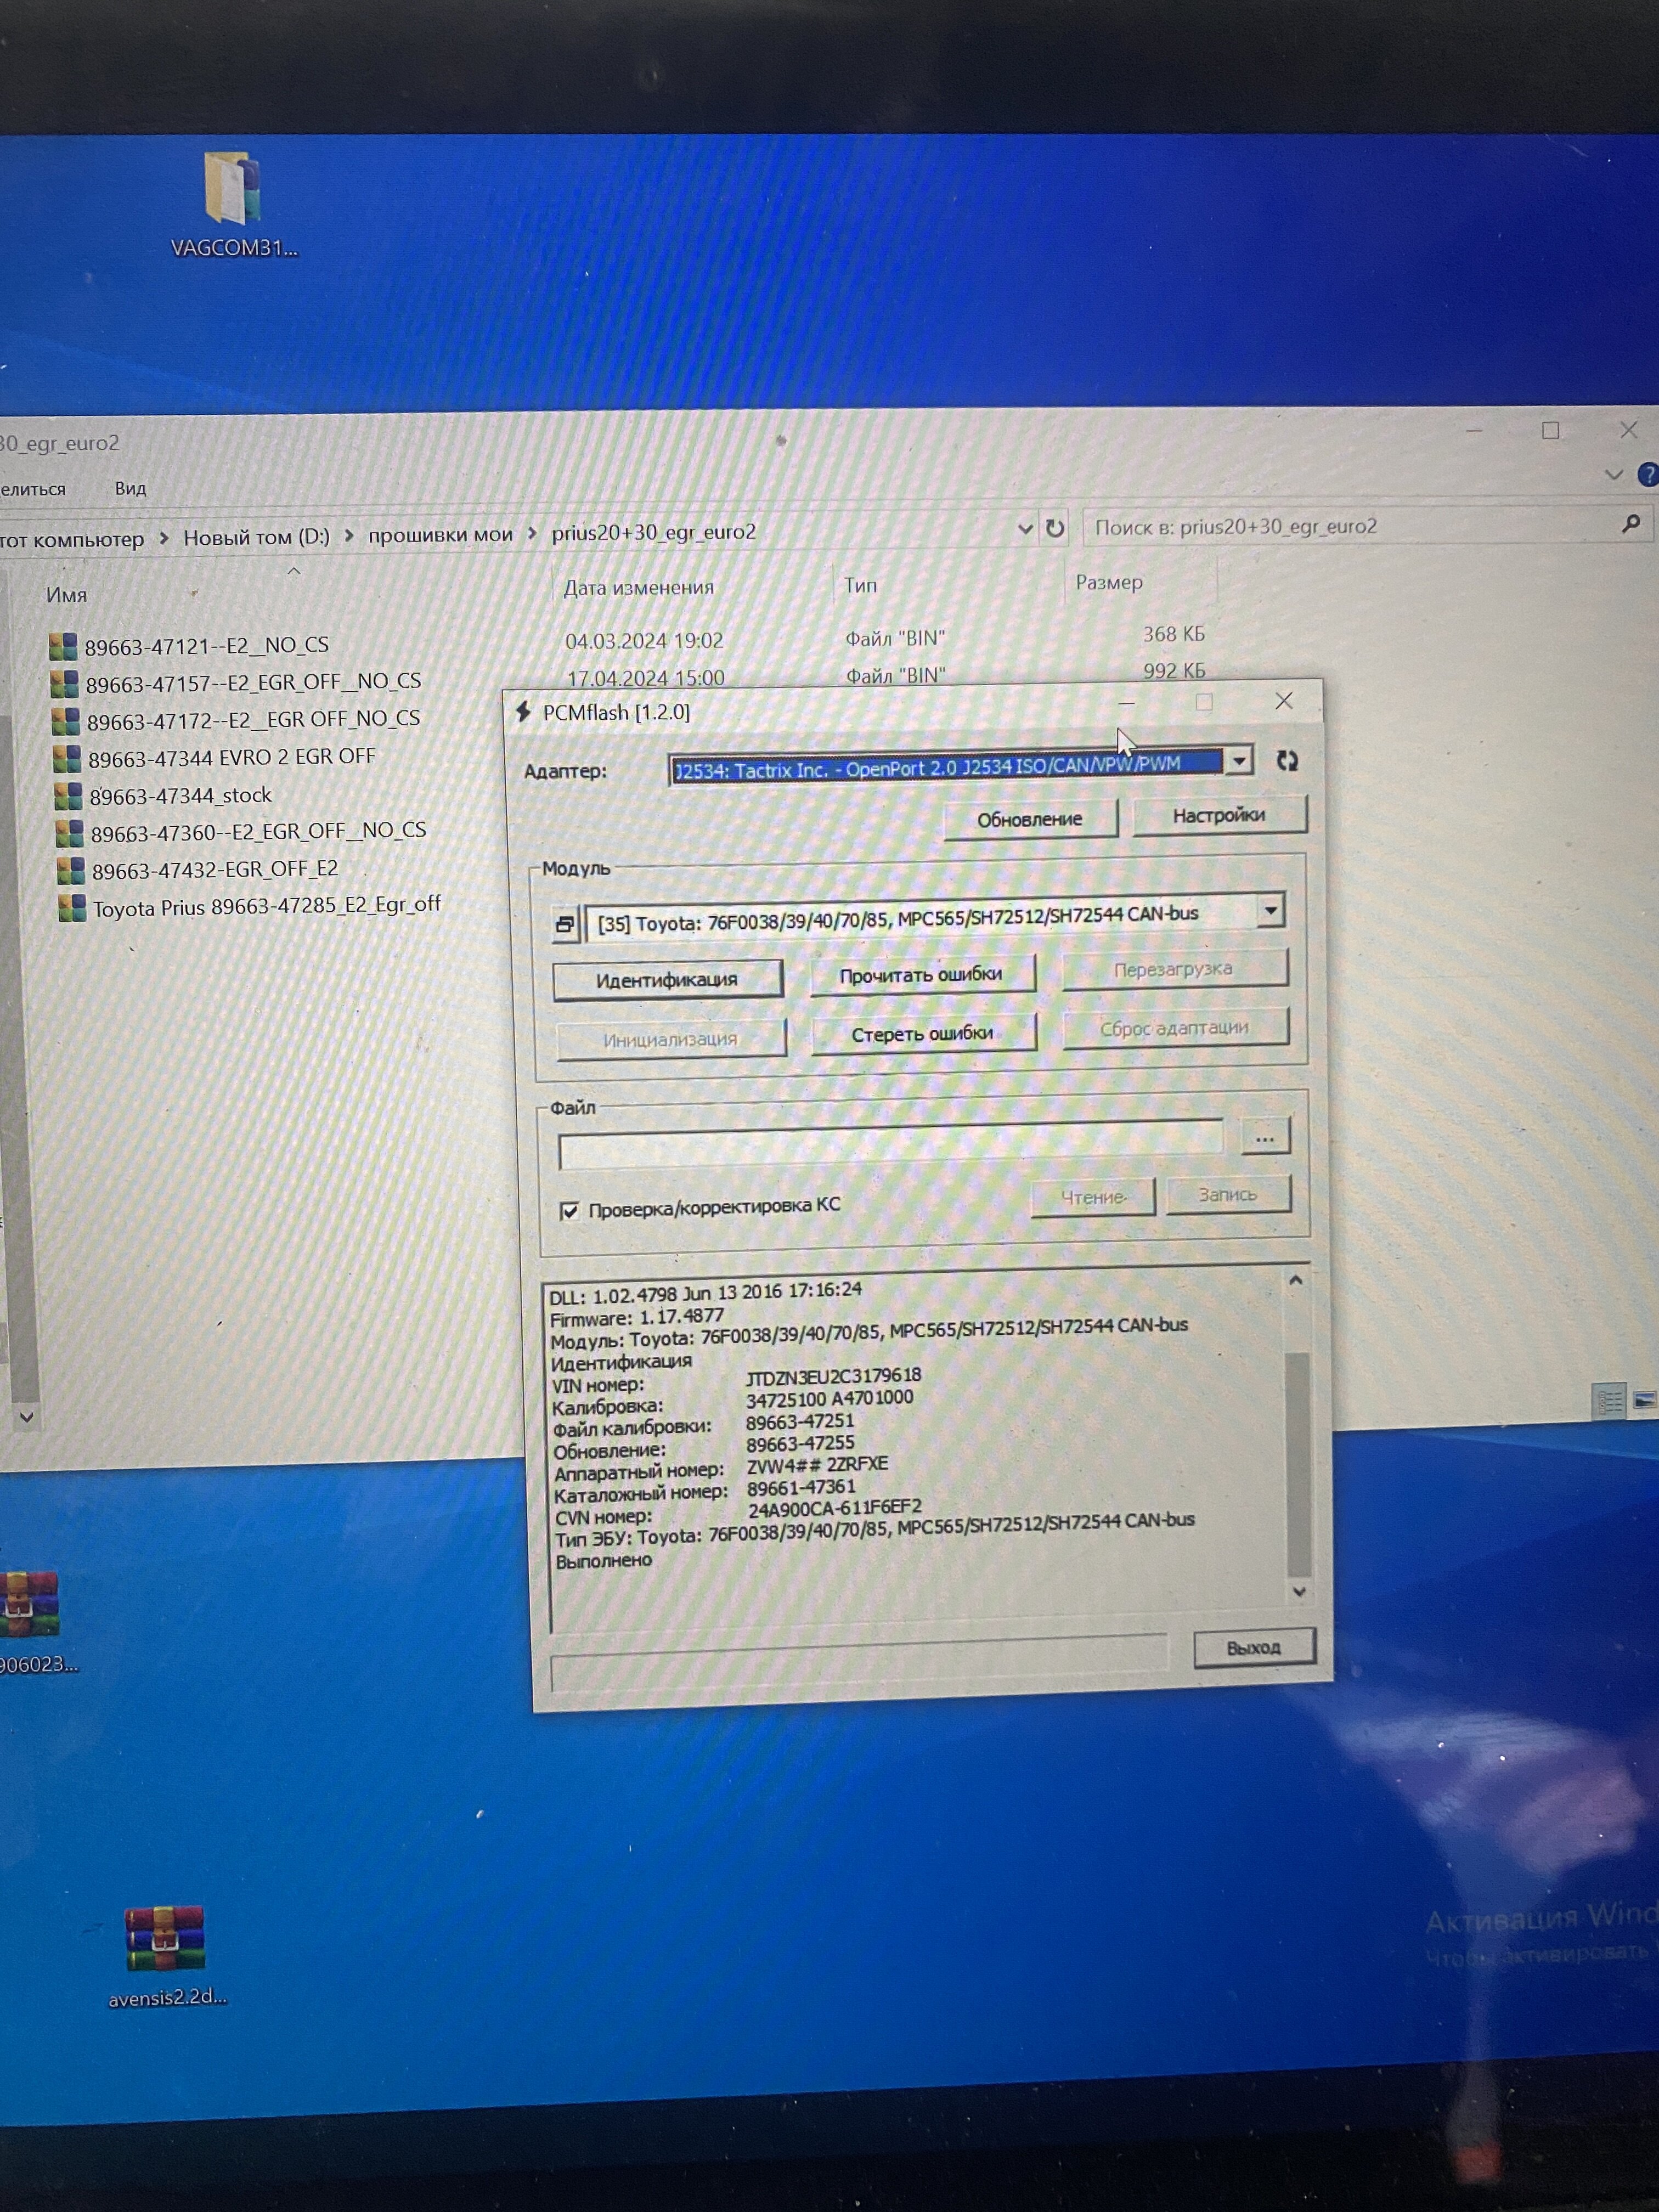This screenshot has height=2212, width=1659.
Task: Click module list popup icon
Action: pyautogui.click(x=565, y=924)
